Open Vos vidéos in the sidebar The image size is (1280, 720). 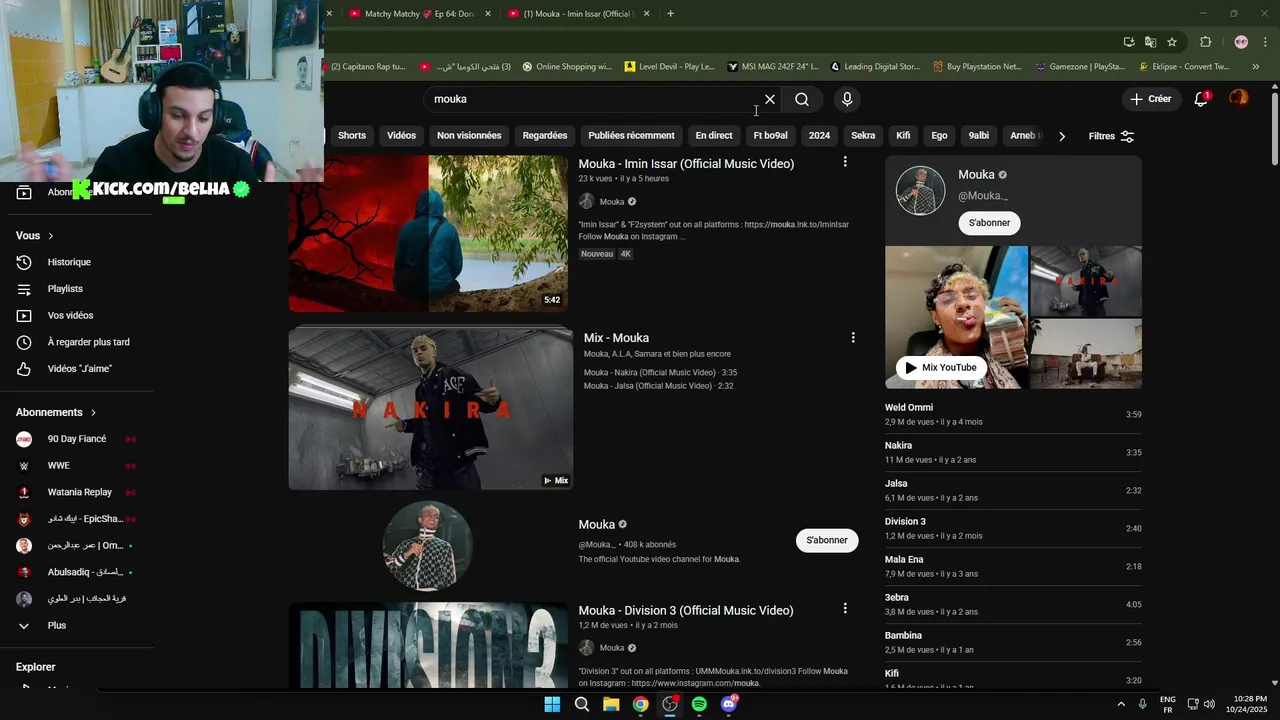pyautogui.click(x=70, y=315)
